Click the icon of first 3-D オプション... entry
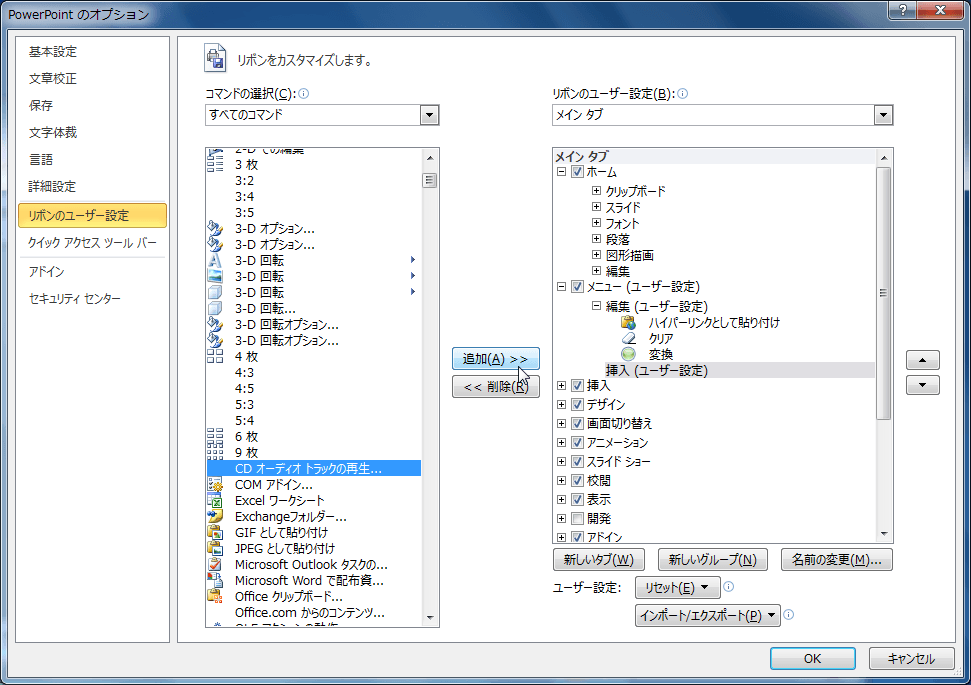Image resolution: width=971 pixels, height=685 pixels. pyautogui.click(x=215, y=229)
